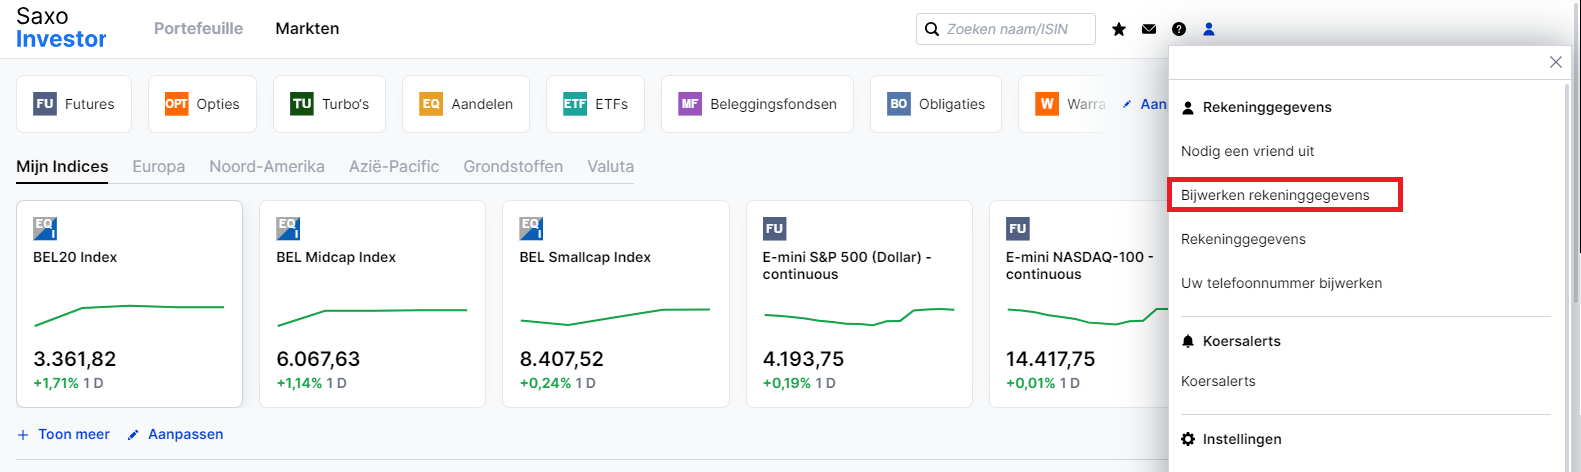The width and height of the screenshot is (1581, 472).
Task: Click the Obligaties product button
Action: (936, 104)
